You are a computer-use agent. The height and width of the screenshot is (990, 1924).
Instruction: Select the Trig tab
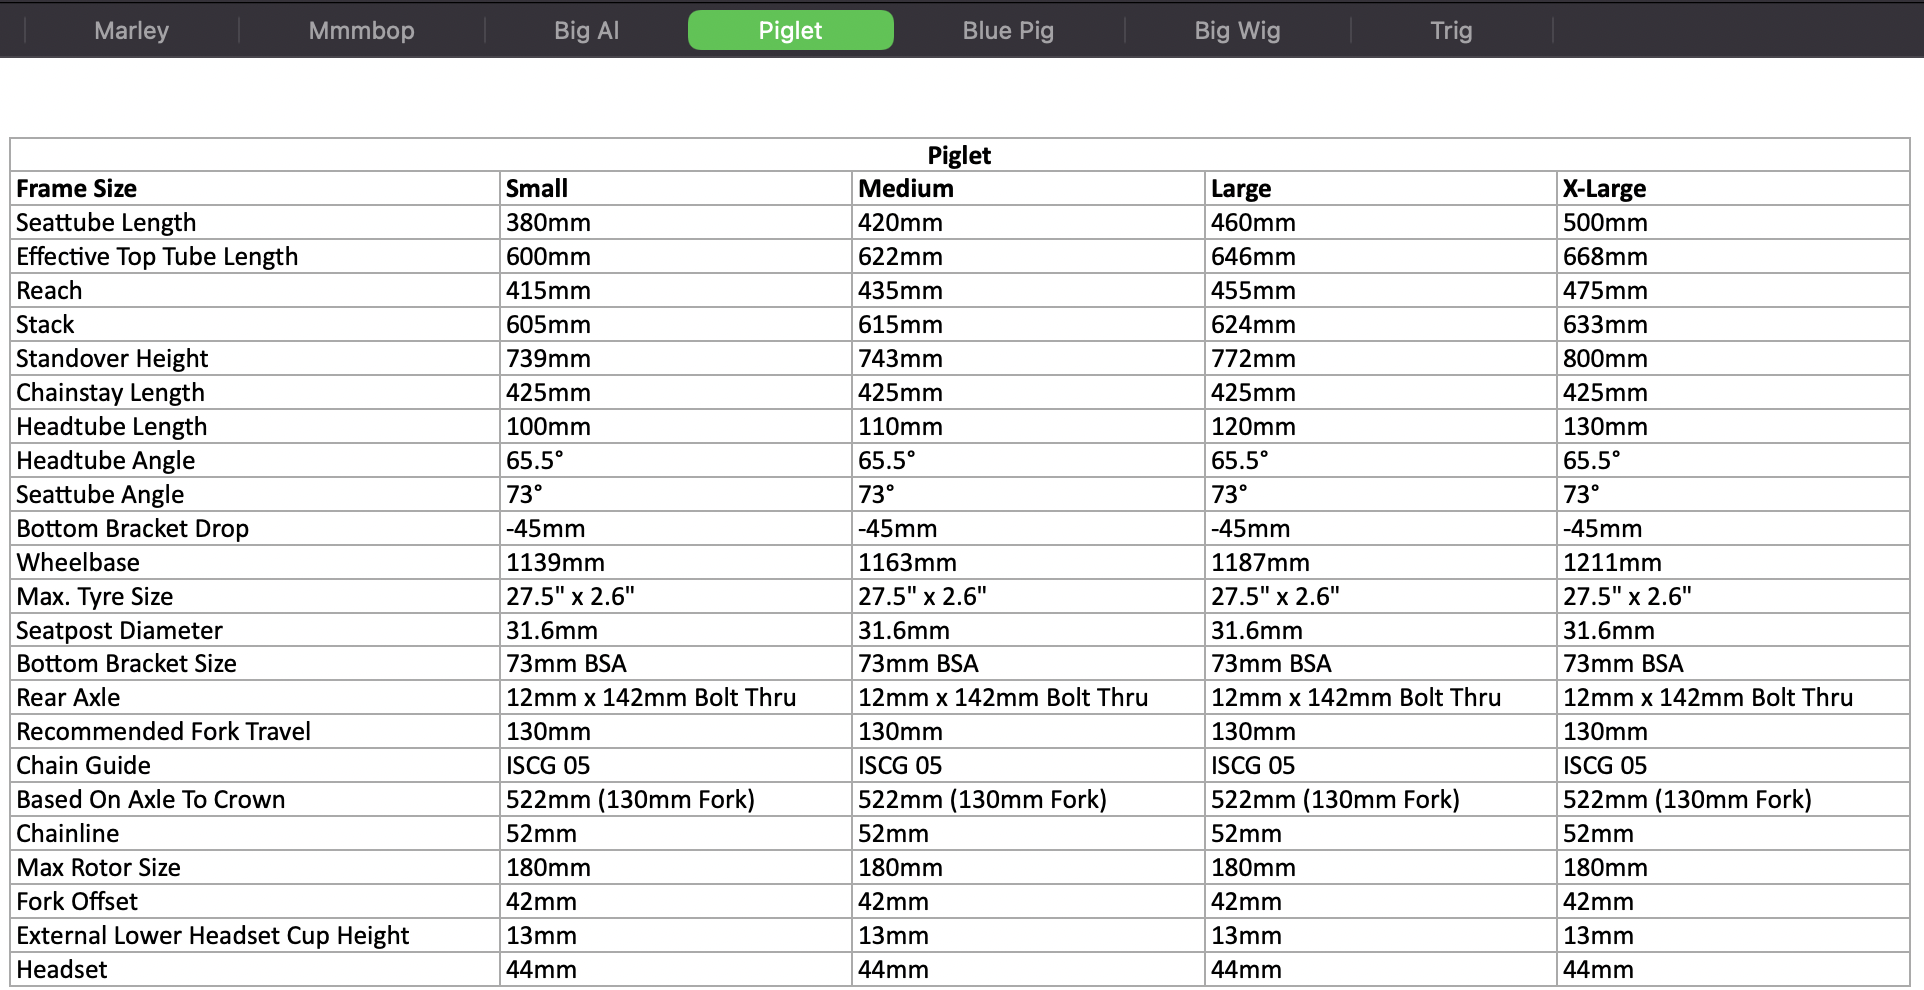coord(1451,30)
